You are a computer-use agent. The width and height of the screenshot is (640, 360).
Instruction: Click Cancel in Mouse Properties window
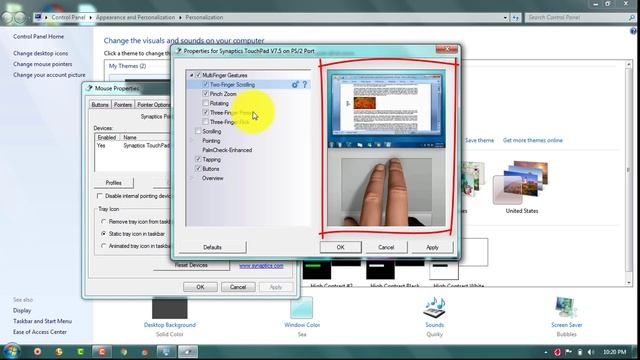point(238,287)
